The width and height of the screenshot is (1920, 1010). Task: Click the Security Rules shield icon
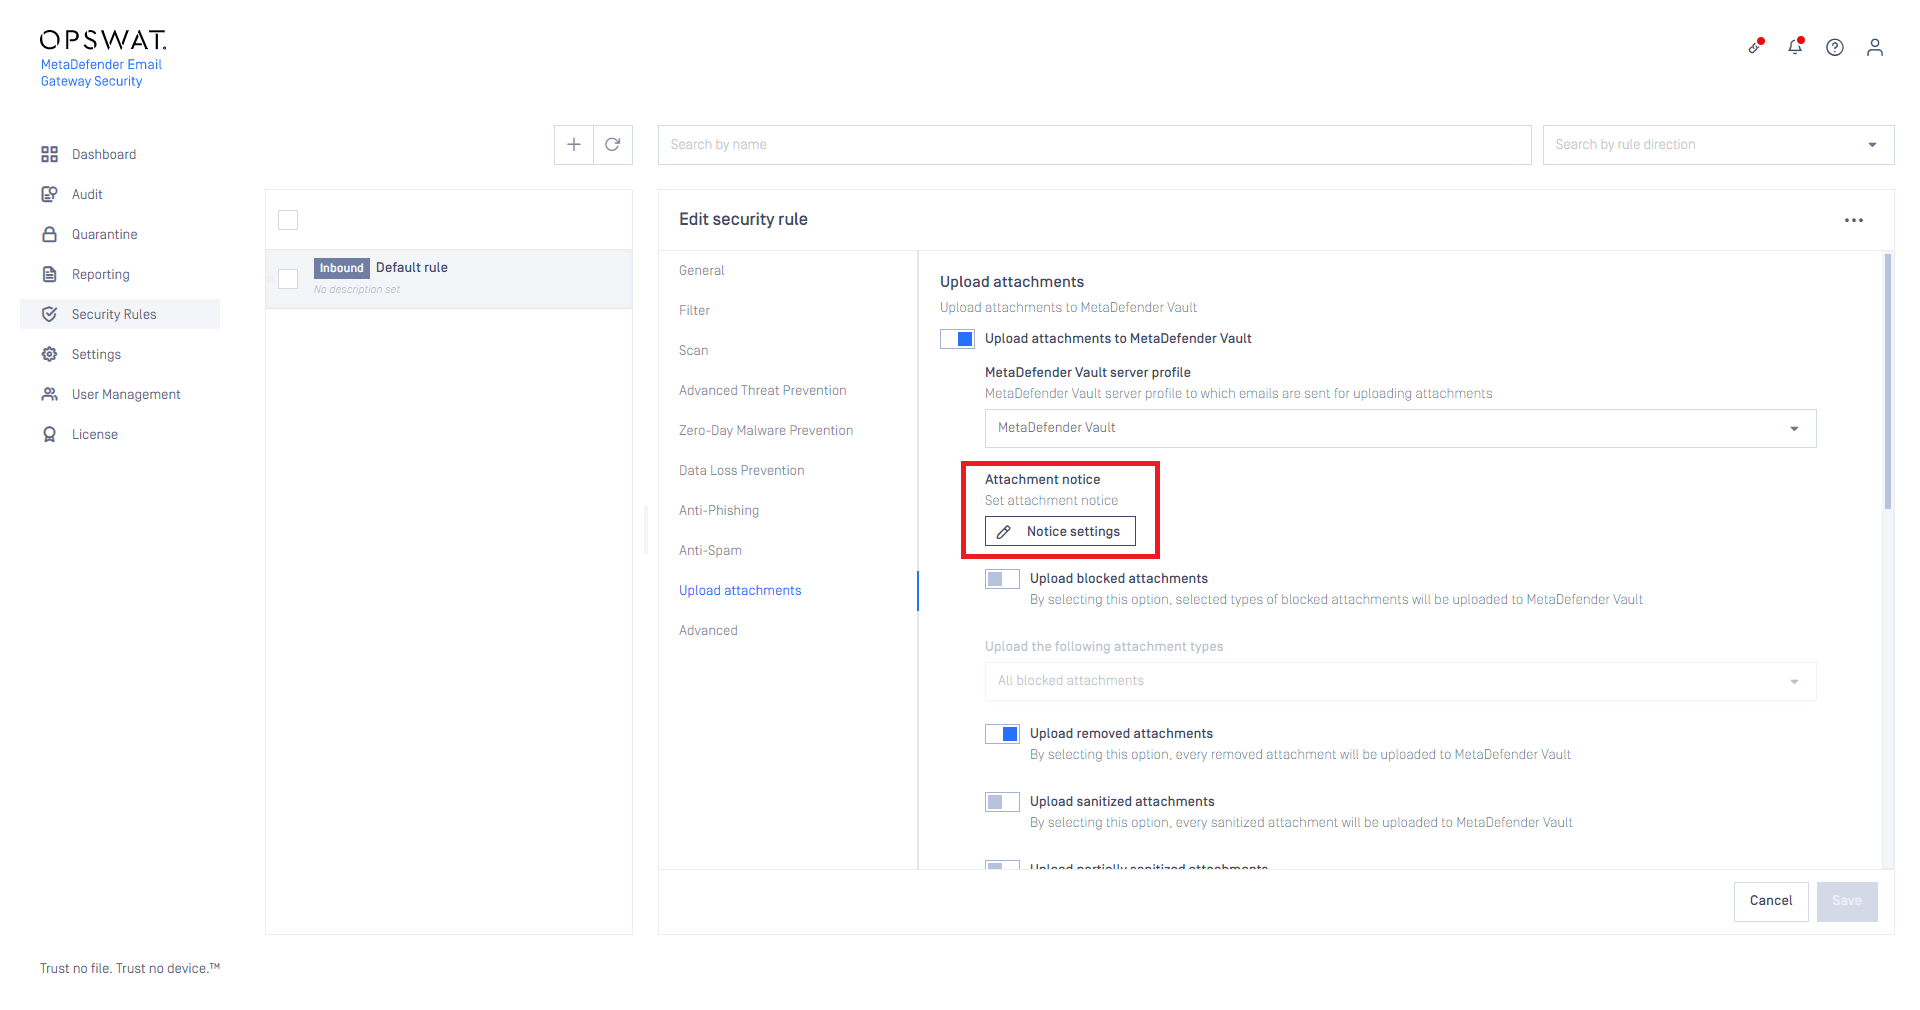[x=49, y=314]
